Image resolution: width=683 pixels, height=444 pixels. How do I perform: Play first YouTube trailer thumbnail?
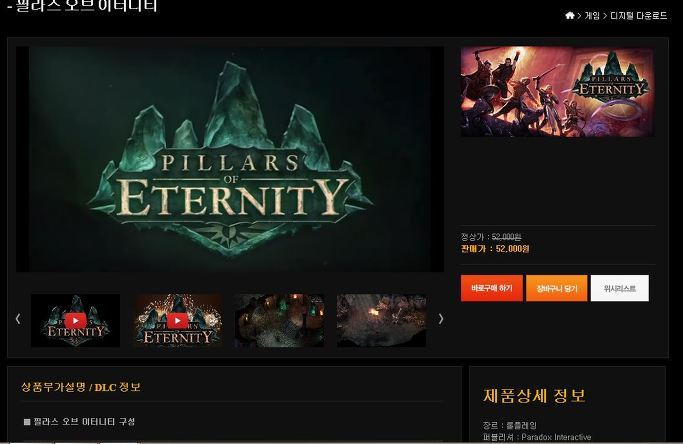point(75,320)
